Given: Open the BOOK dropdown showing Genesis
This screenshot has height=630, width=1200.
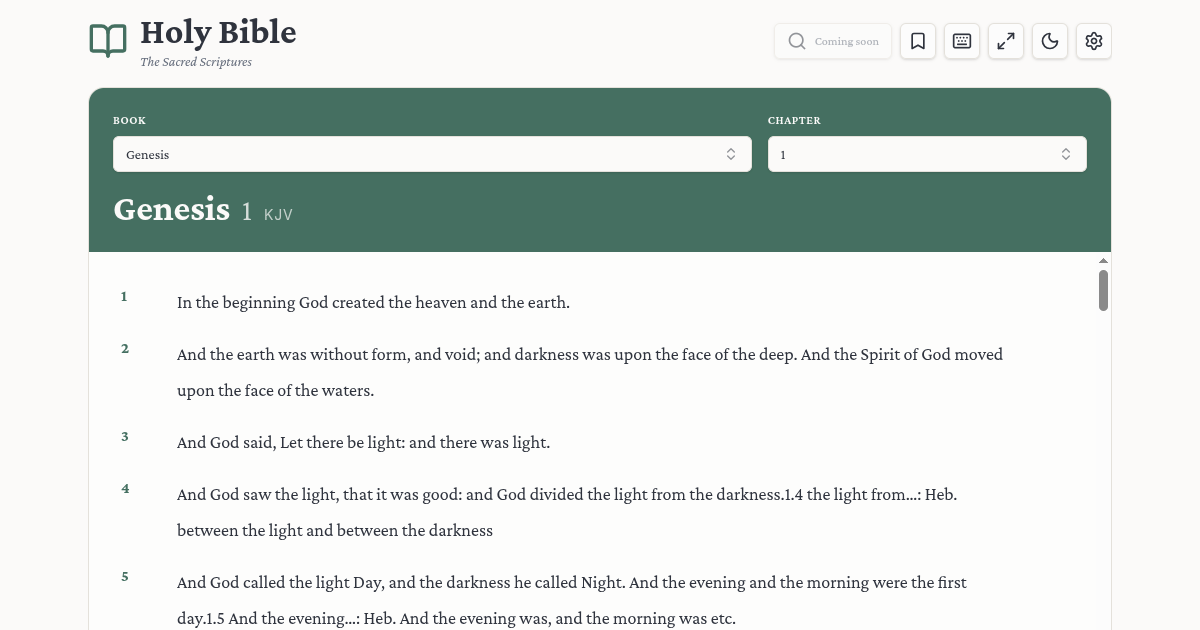Looking at the screenshot, I should point(432,154).
